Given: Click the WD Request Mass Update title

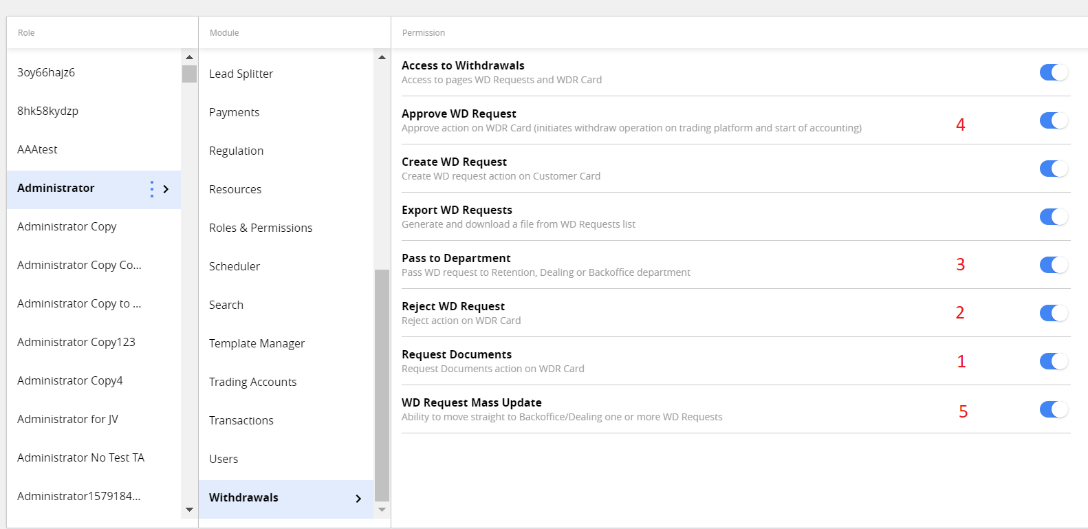Looking at the screenshot, I should coord(472,403).
